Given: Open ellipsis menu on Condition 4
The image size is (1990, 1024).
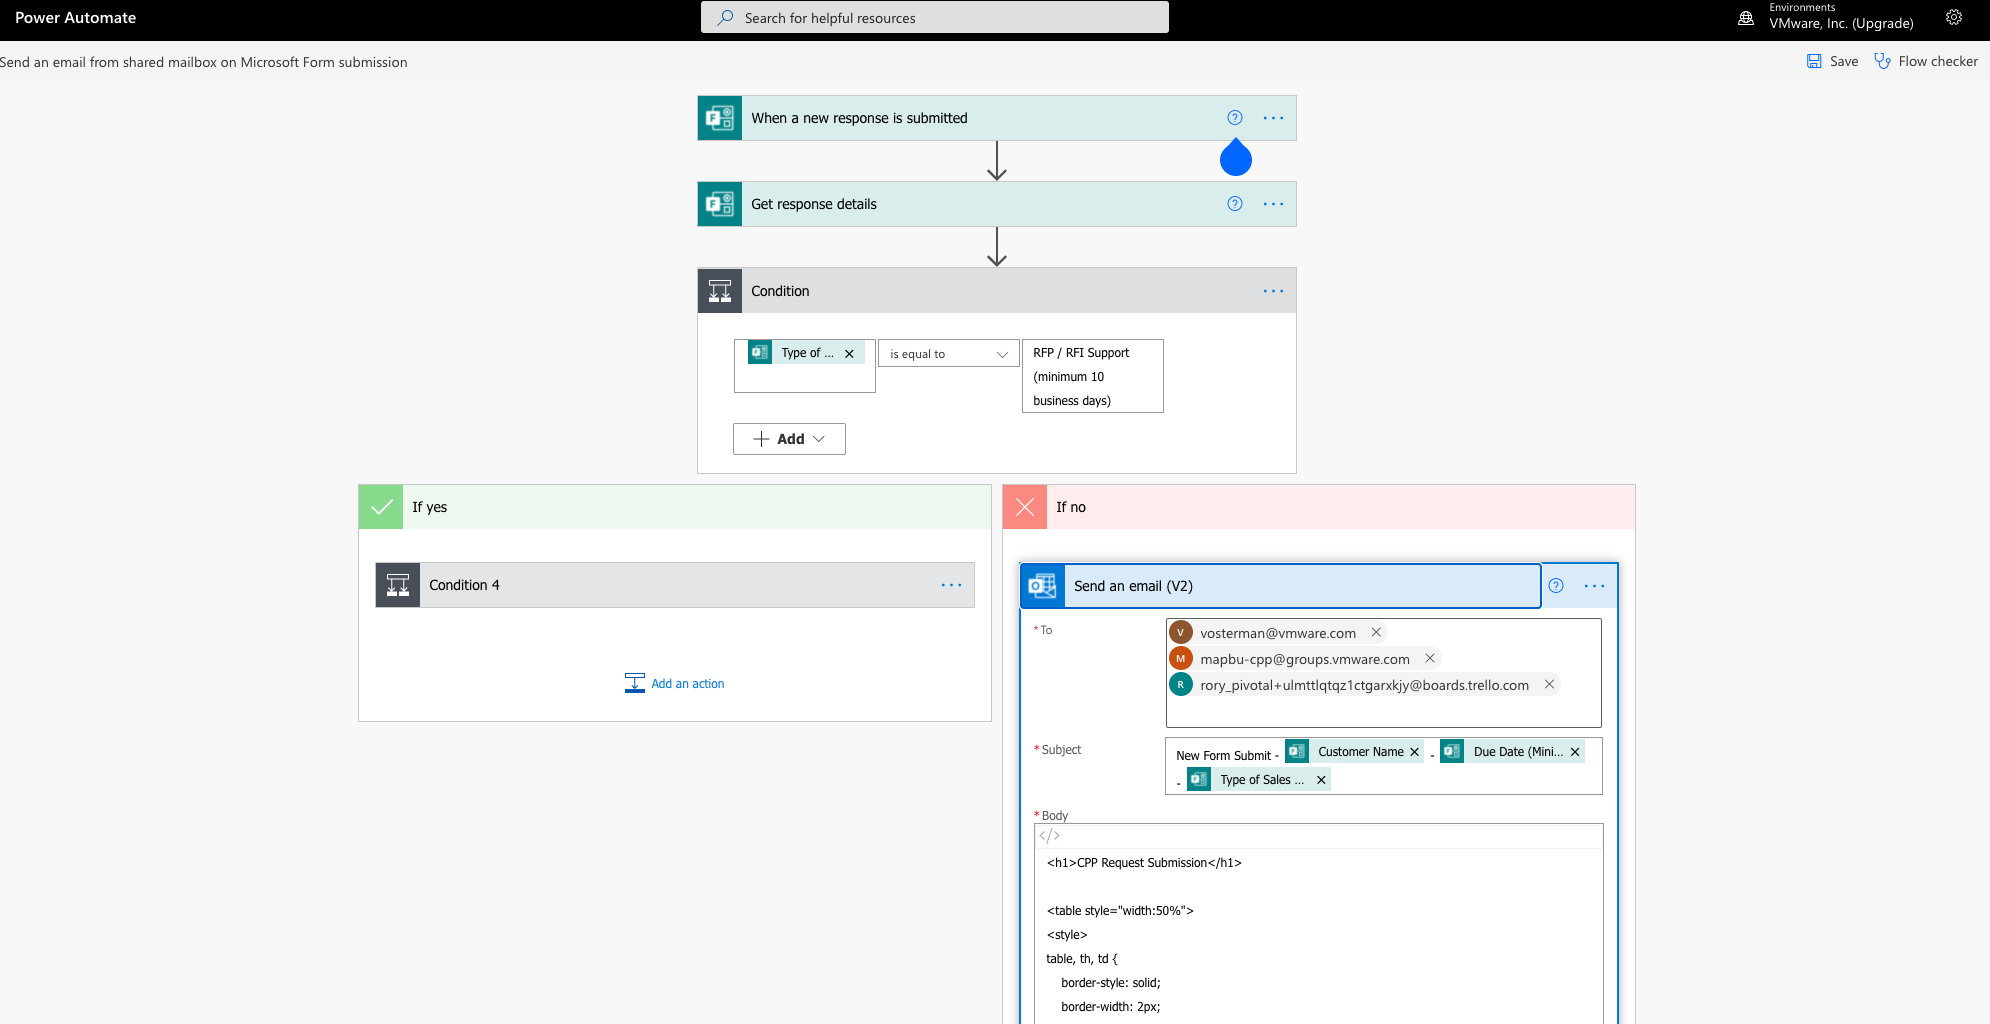Looking at the screenshot, I should coord(951,585).
